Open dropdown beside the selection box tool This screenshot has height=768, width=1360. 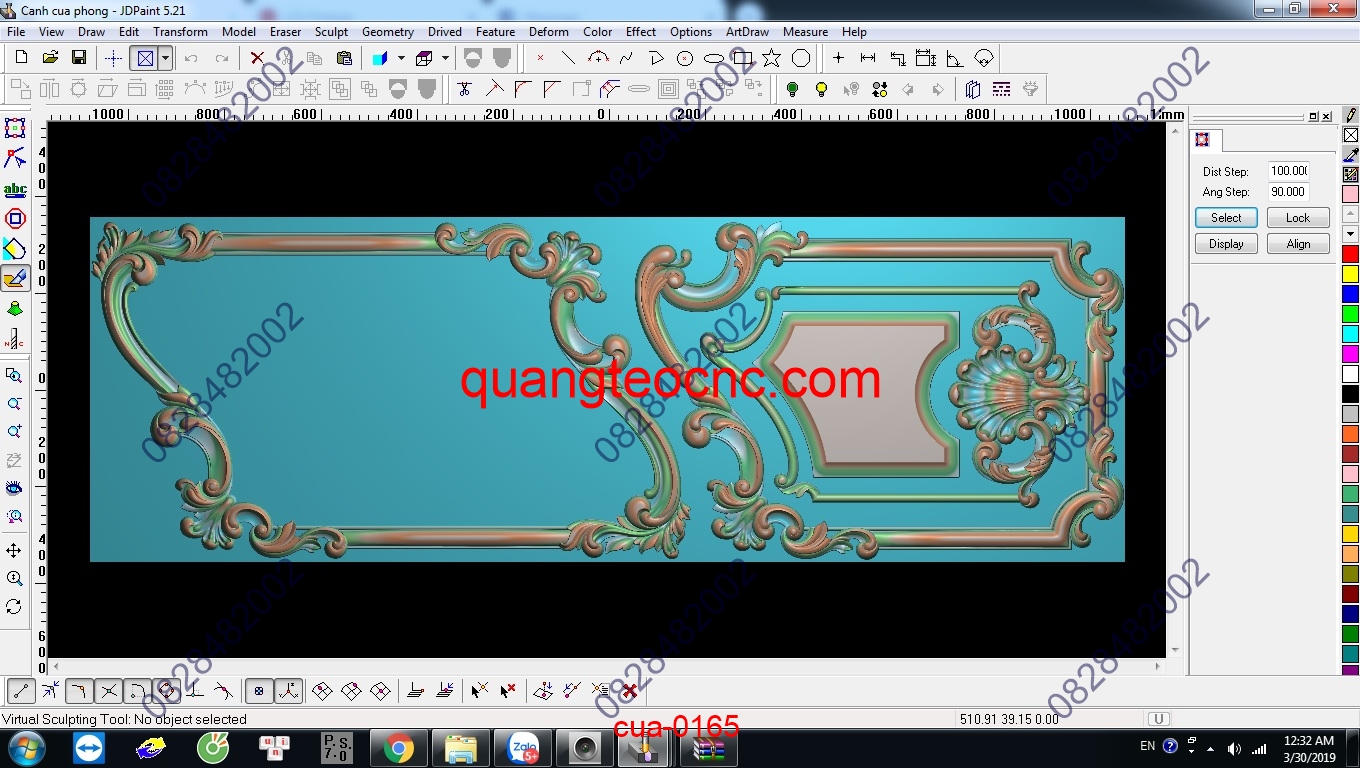(166, 57)
